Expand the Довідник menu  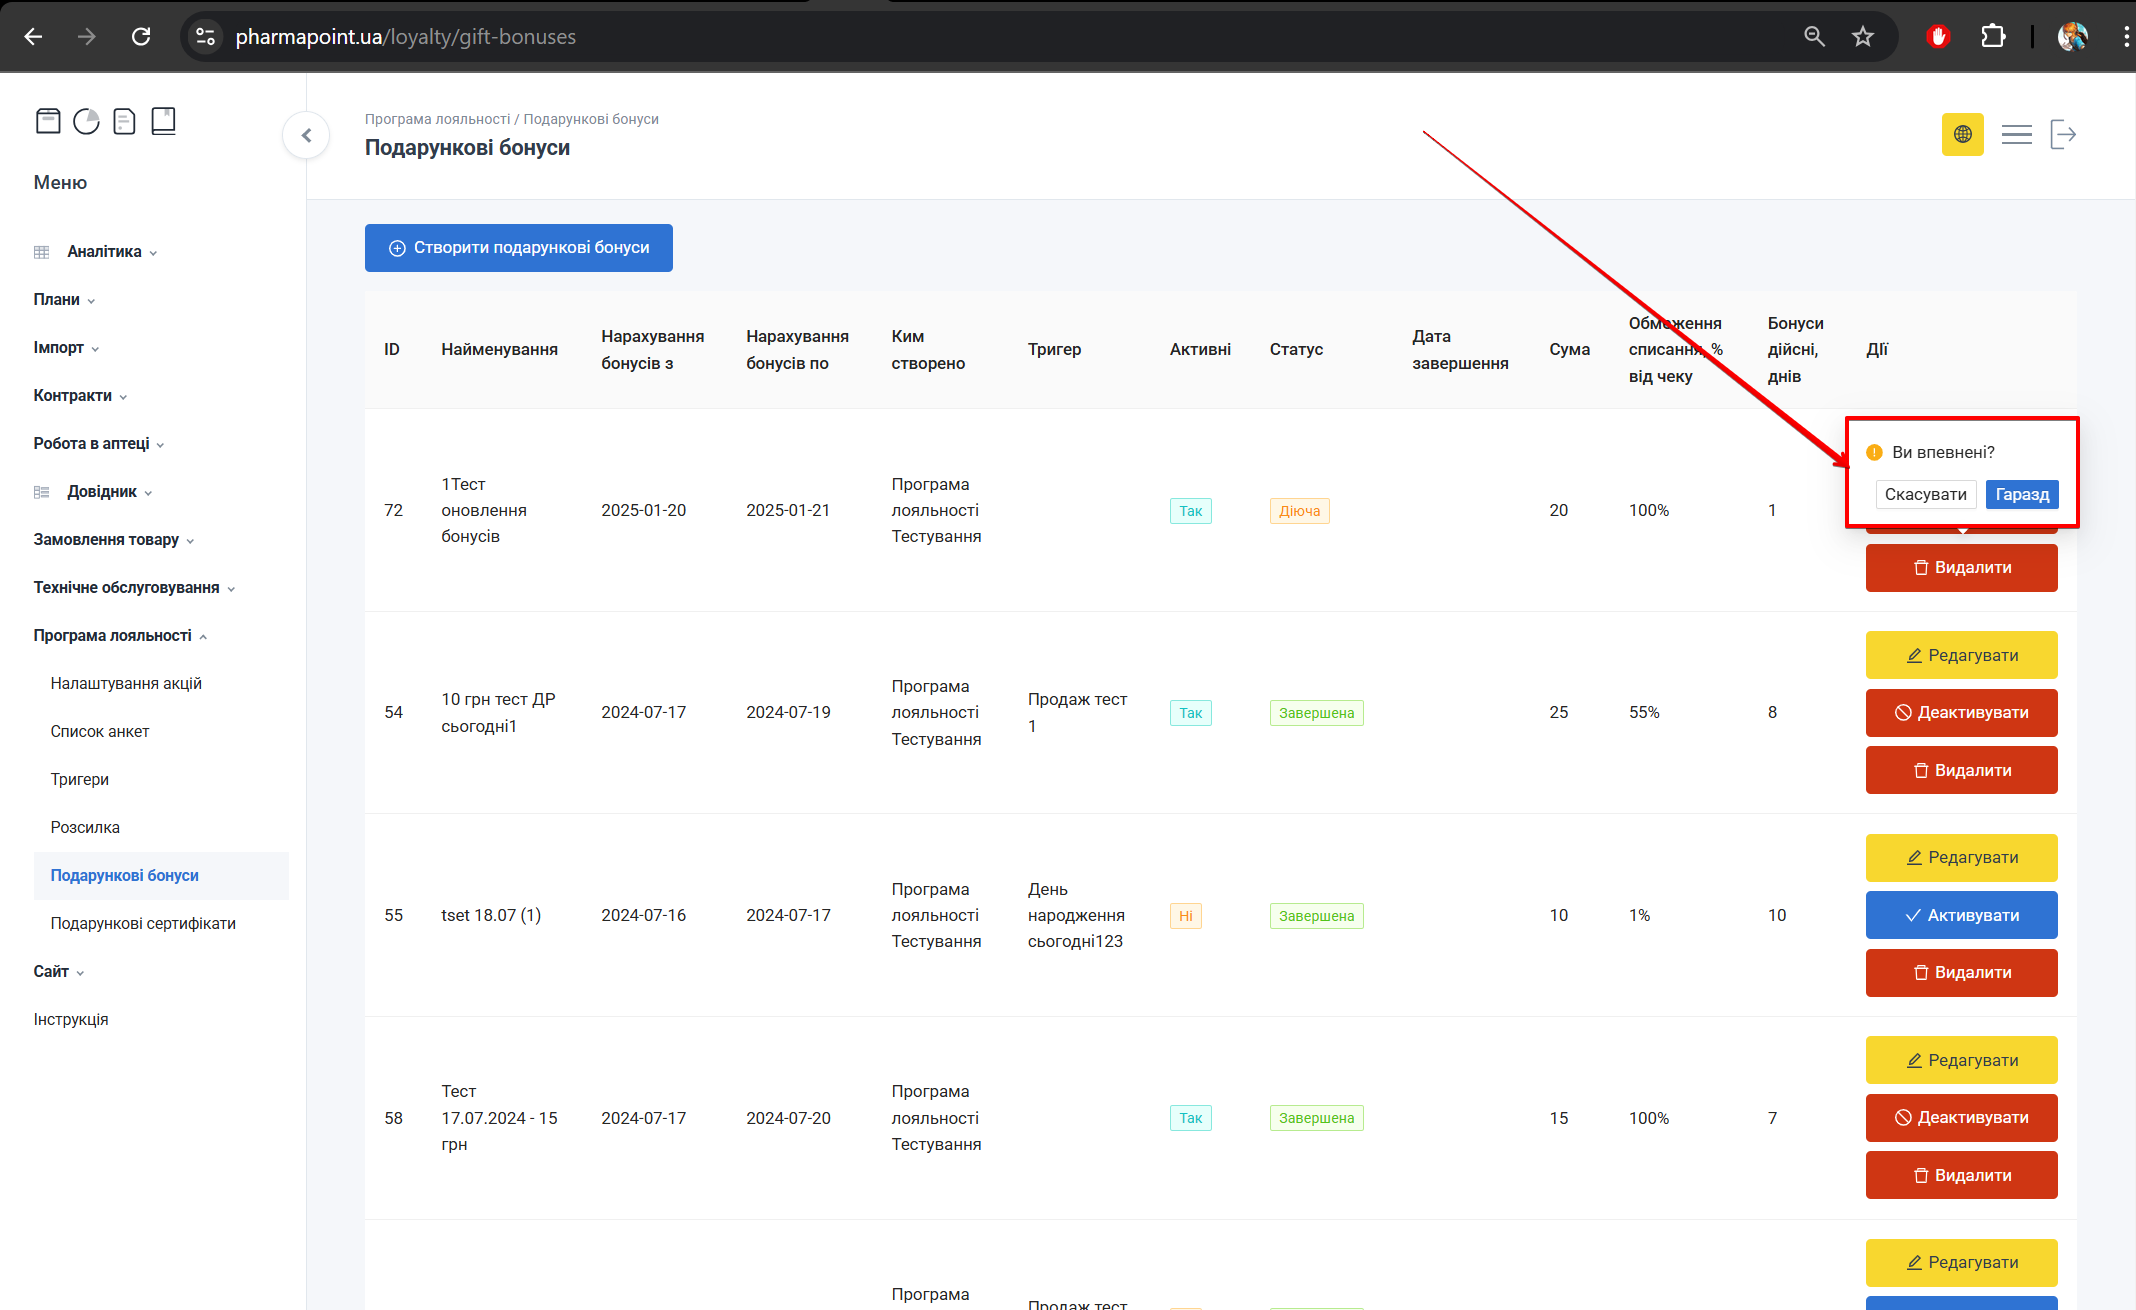tap(109, 492)
